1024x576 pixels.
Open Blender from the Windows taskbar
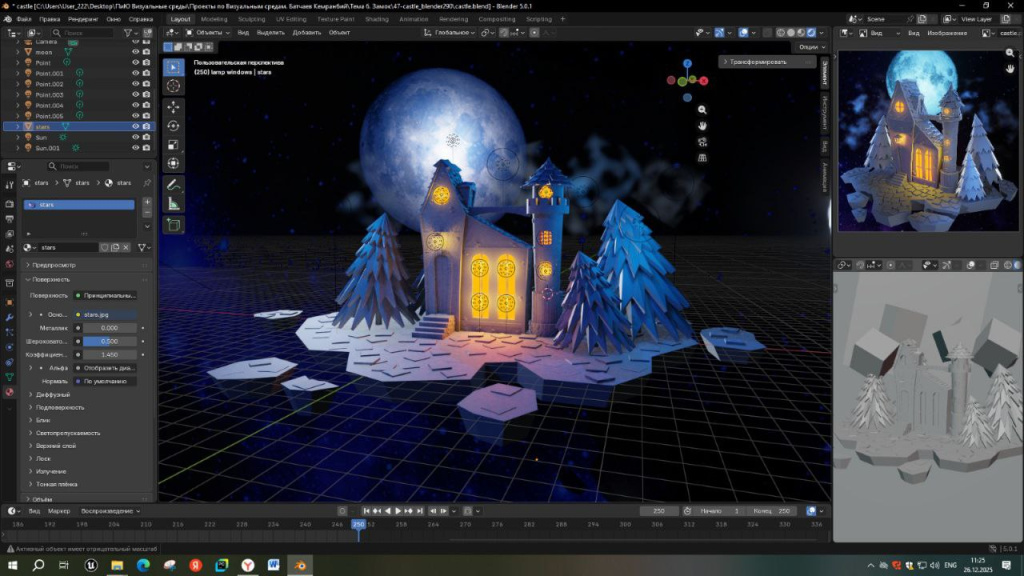click(x=299, y=565)
